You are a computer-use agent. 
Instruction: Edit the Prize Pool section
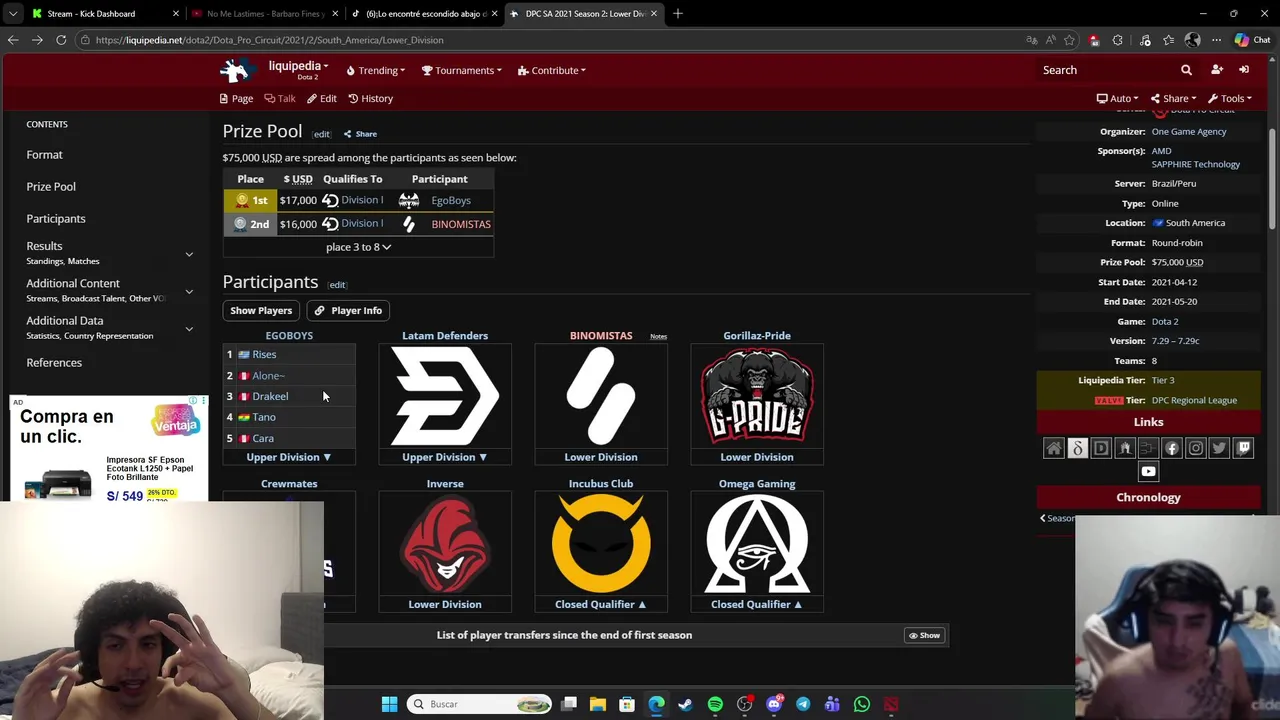coord(321,134)
